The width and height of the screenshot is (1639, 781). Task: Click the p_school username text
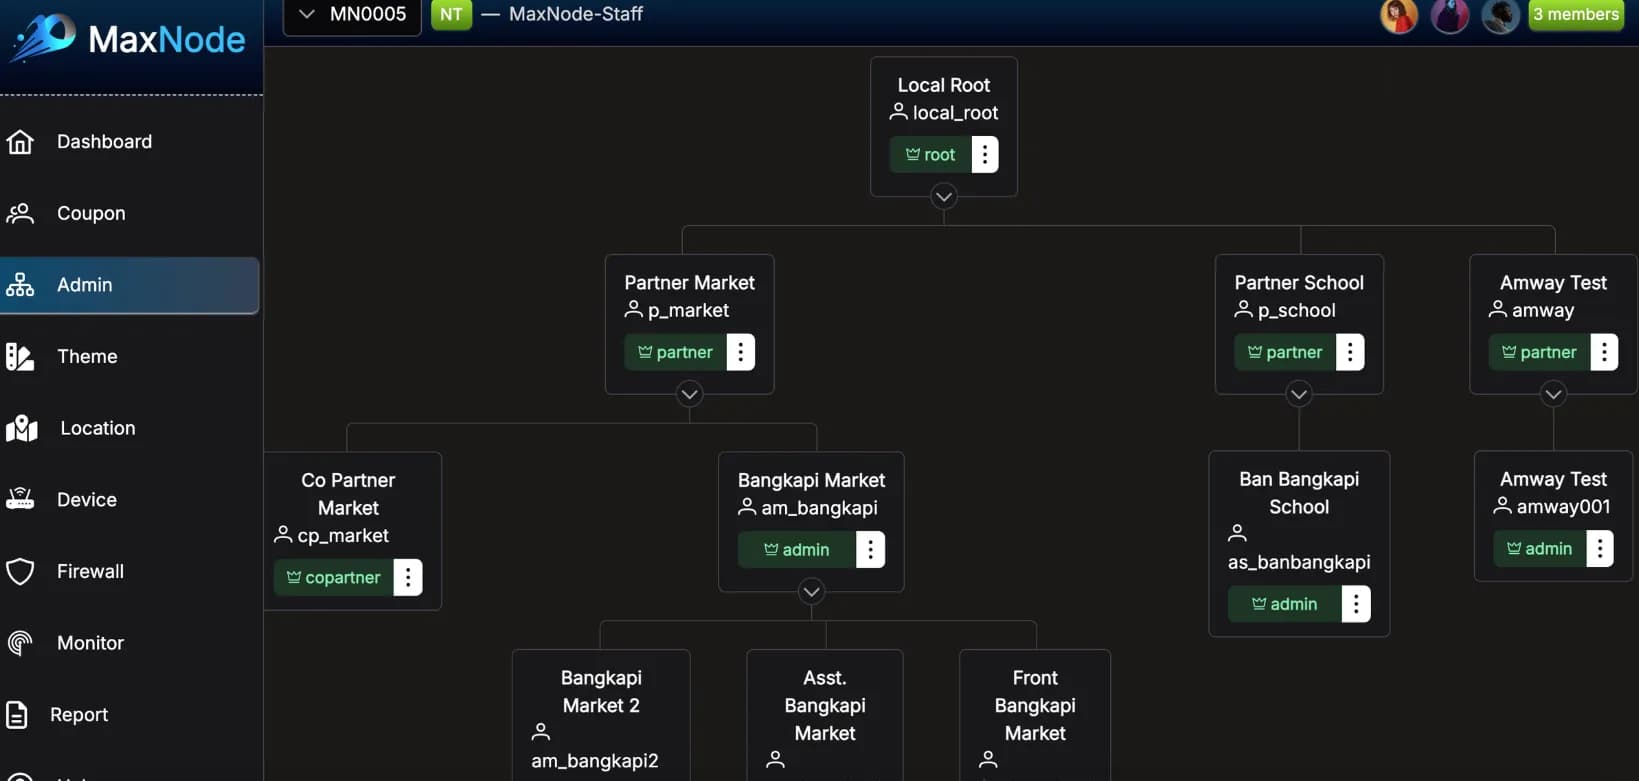[x=1297, y=310]
